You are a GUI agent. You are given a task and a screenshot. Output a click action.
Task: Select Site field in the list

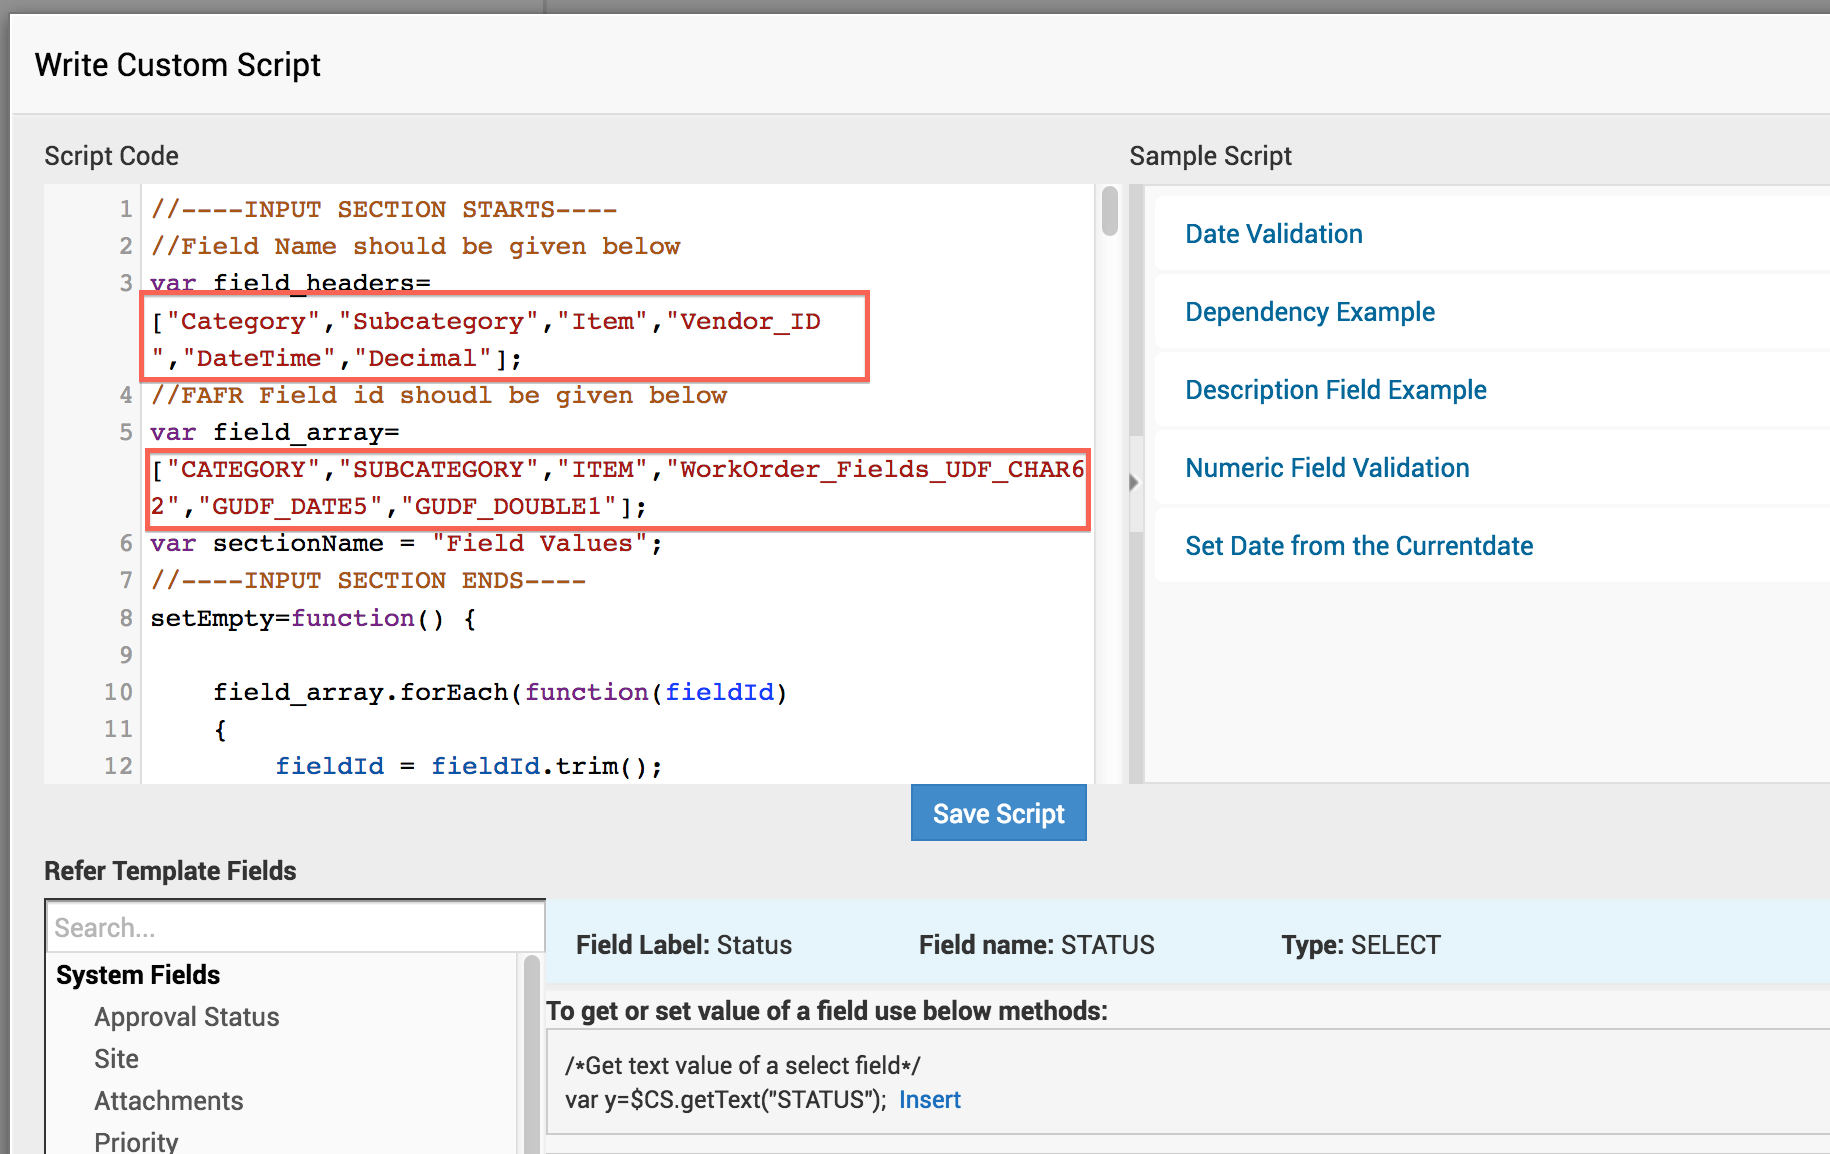click(116, 1059)
